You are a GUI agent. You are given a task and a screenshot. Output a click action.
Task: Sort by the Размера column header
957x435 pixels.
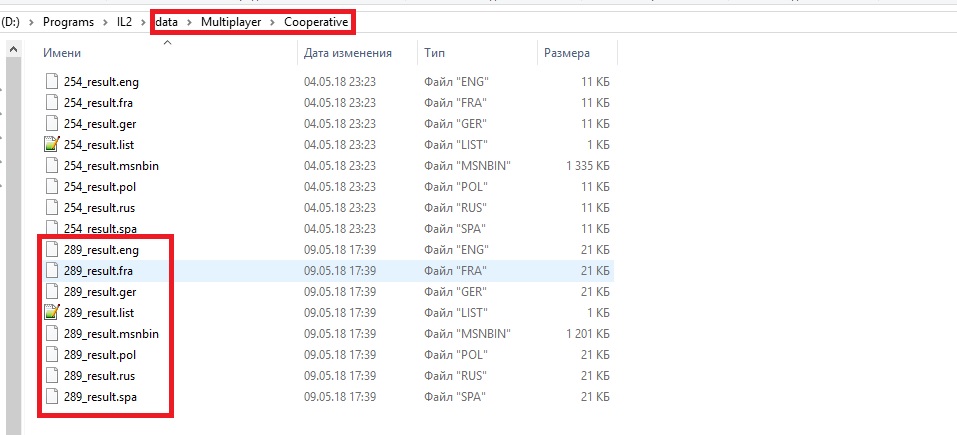pyautogui.click(x=567, y=53)
